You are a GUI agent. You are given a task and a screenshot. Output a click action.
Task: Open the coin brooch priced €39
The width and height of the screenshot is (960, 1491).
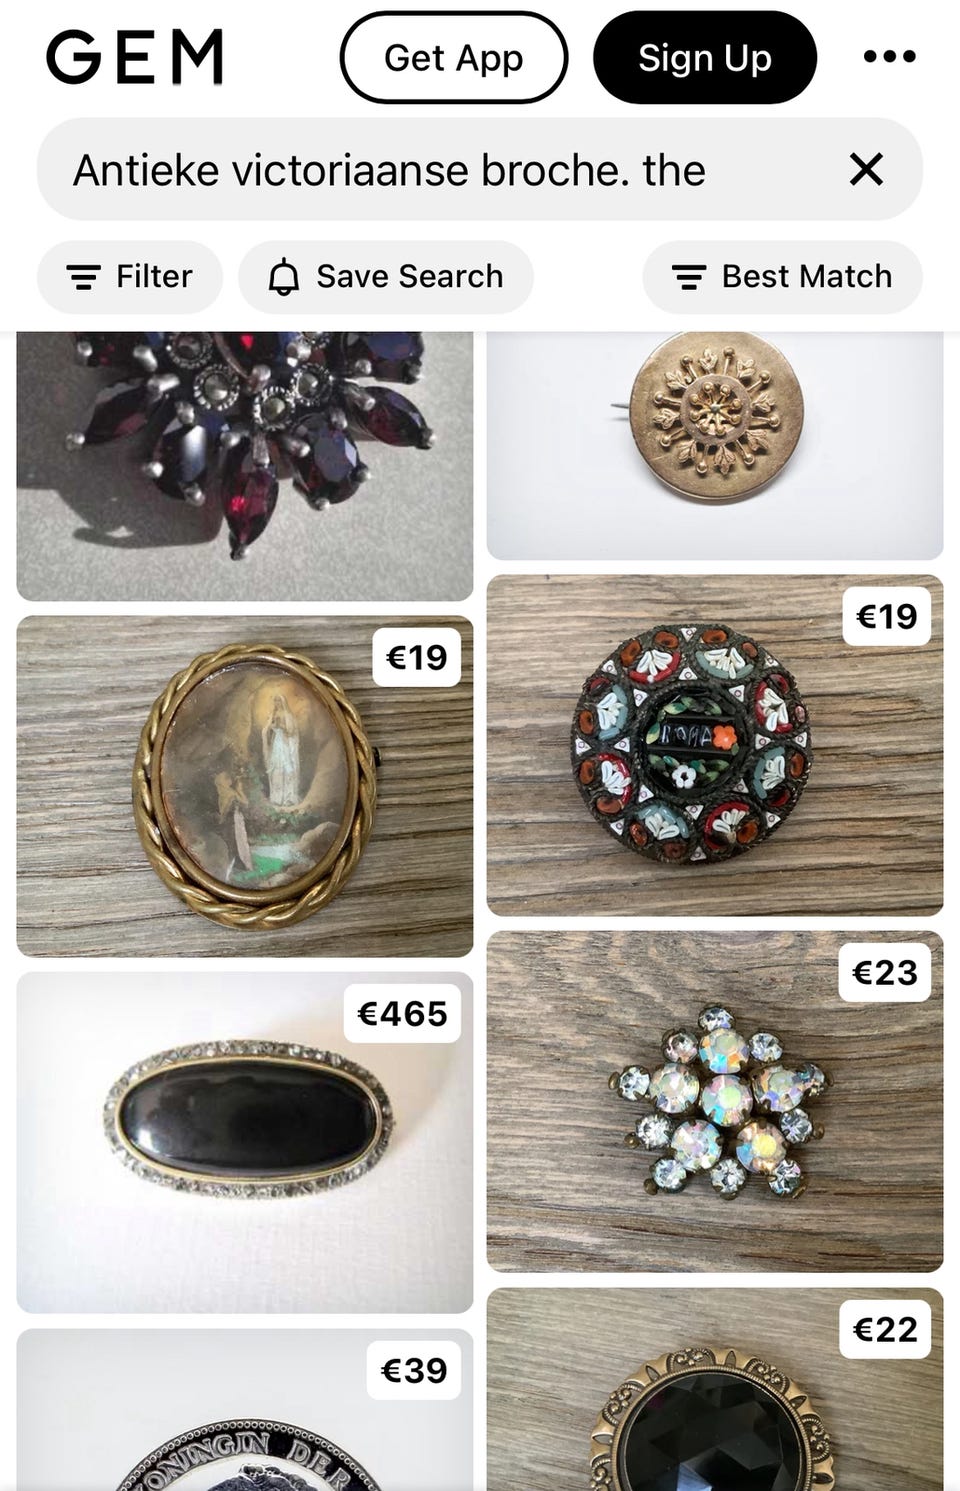[245, 1410]
